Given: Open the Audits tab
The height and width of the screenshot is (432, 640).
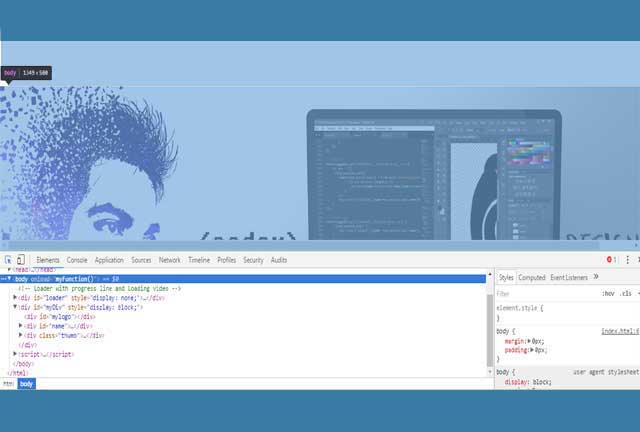Looking at the screenshot, I should pos(279,260).
